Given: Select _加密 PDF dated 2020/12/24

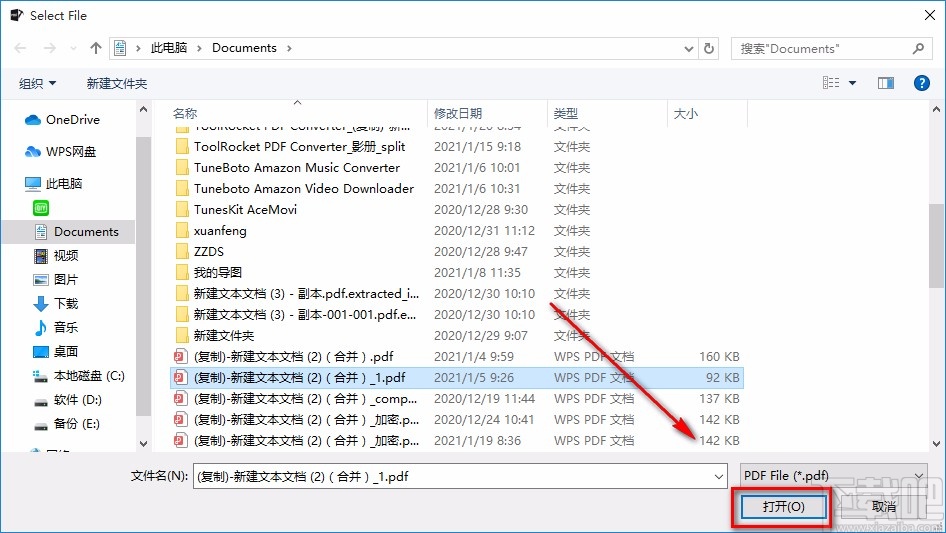Looking at the screenshot, I should 457,420.
